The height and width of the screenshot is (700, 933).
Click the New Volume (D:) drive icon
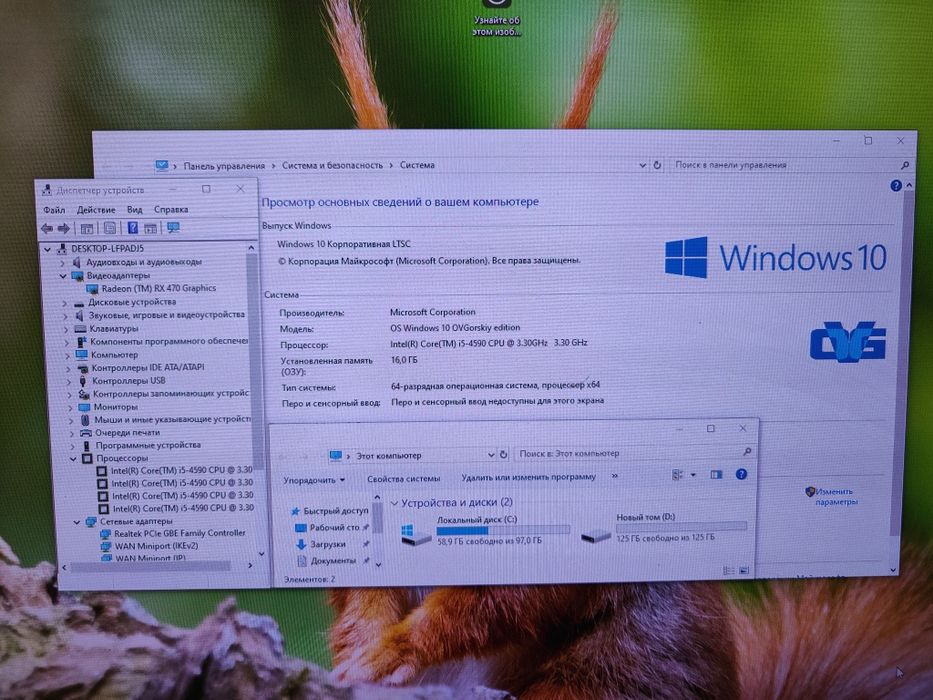[x=596, y=535]
